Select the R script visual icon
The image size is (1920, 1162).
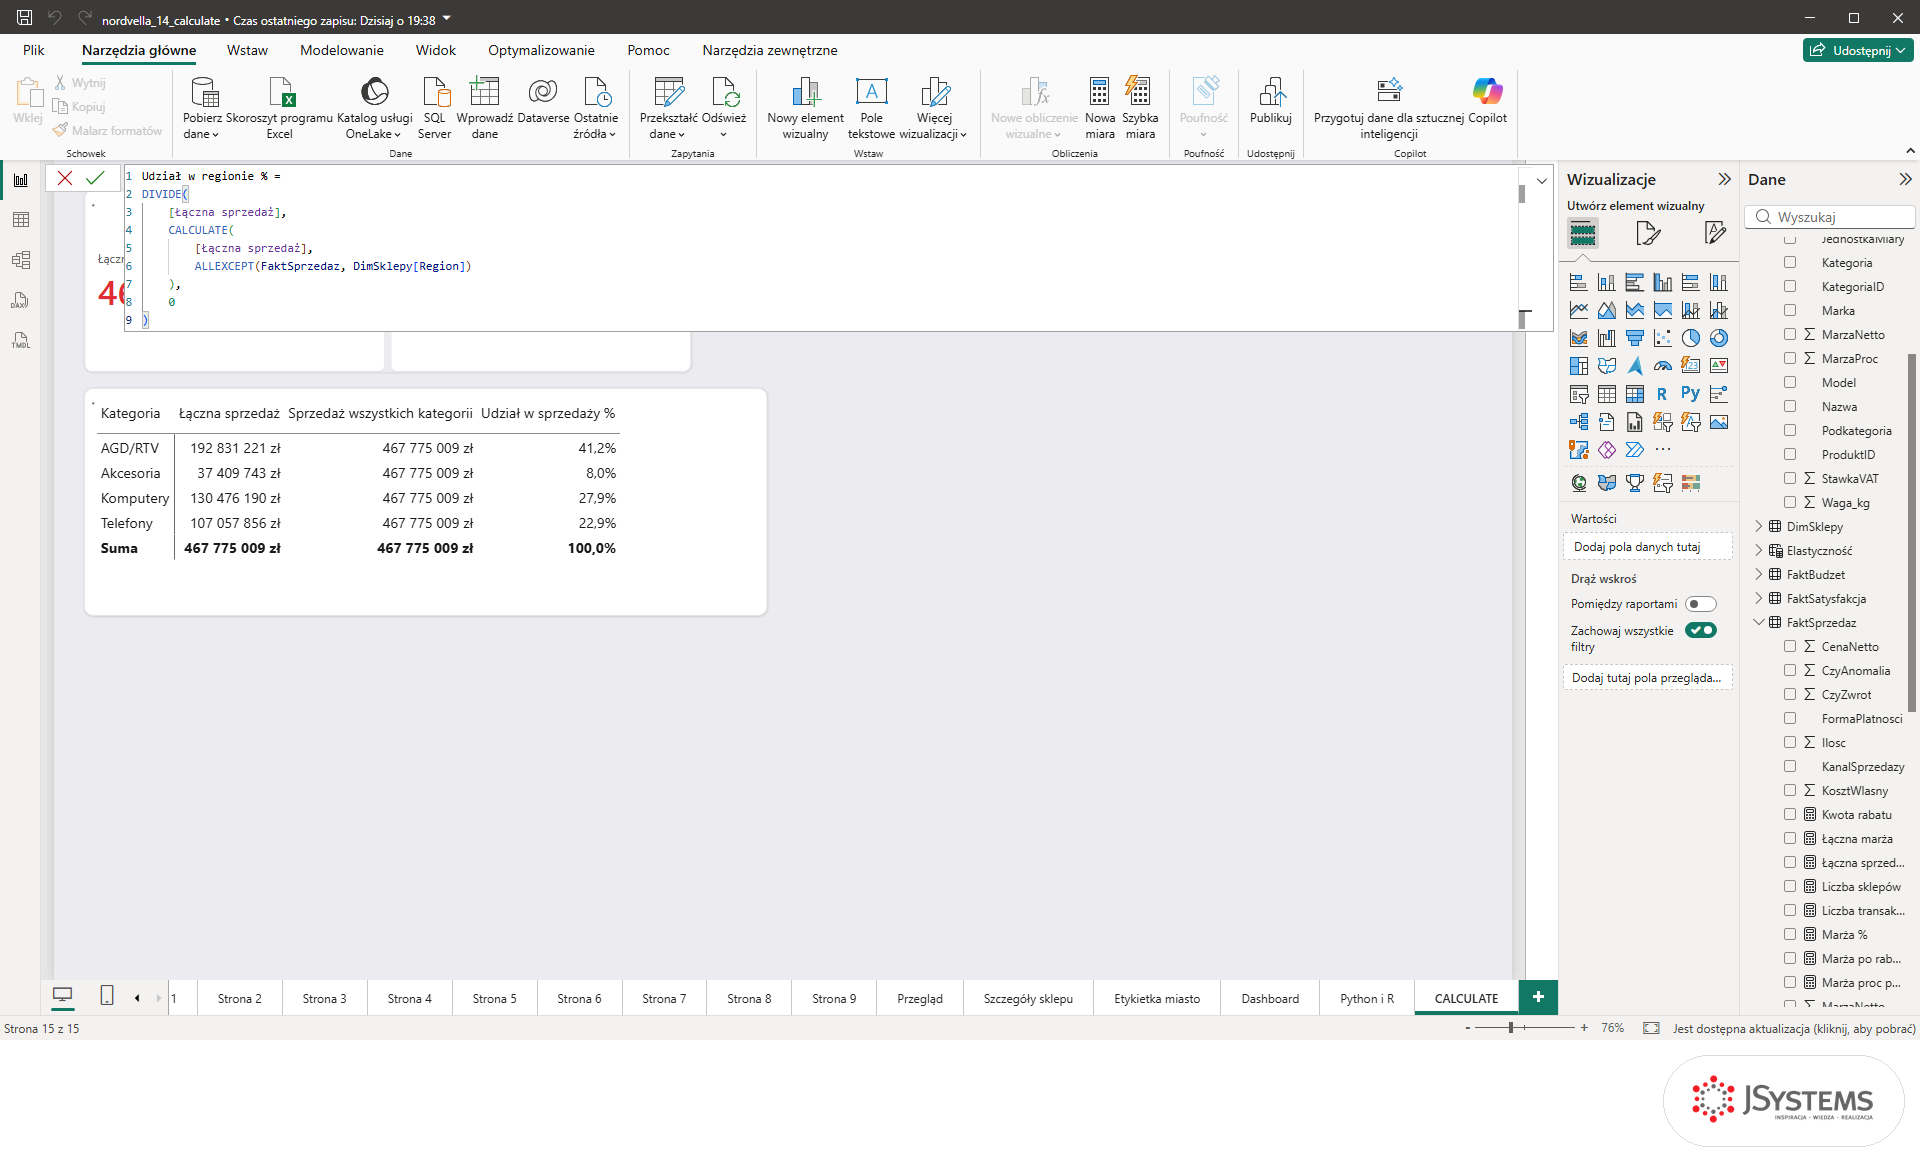1662,394
